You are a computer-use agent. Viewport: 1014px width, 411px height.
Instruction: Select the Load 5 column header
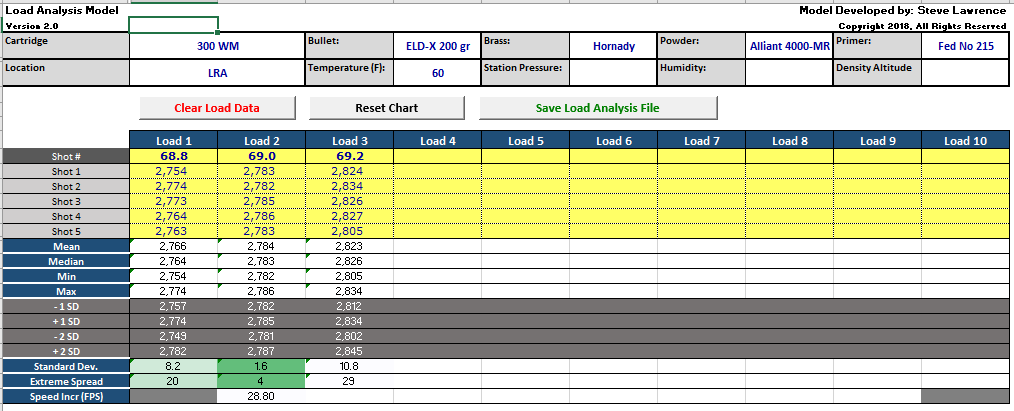point(526,140)
